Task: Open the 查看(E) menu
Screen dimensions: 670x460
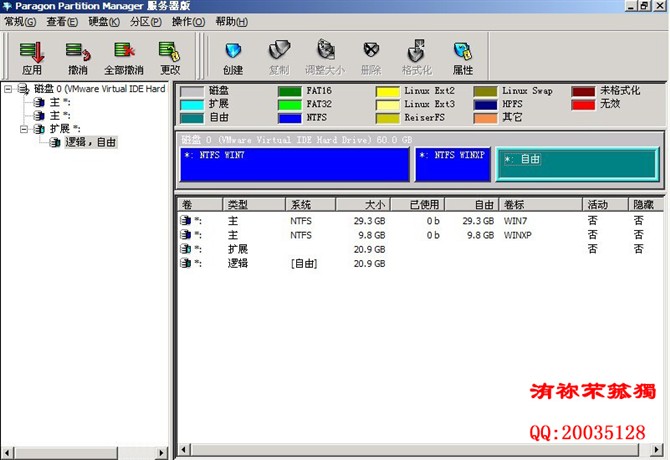Action: click(x=62, y=22)
